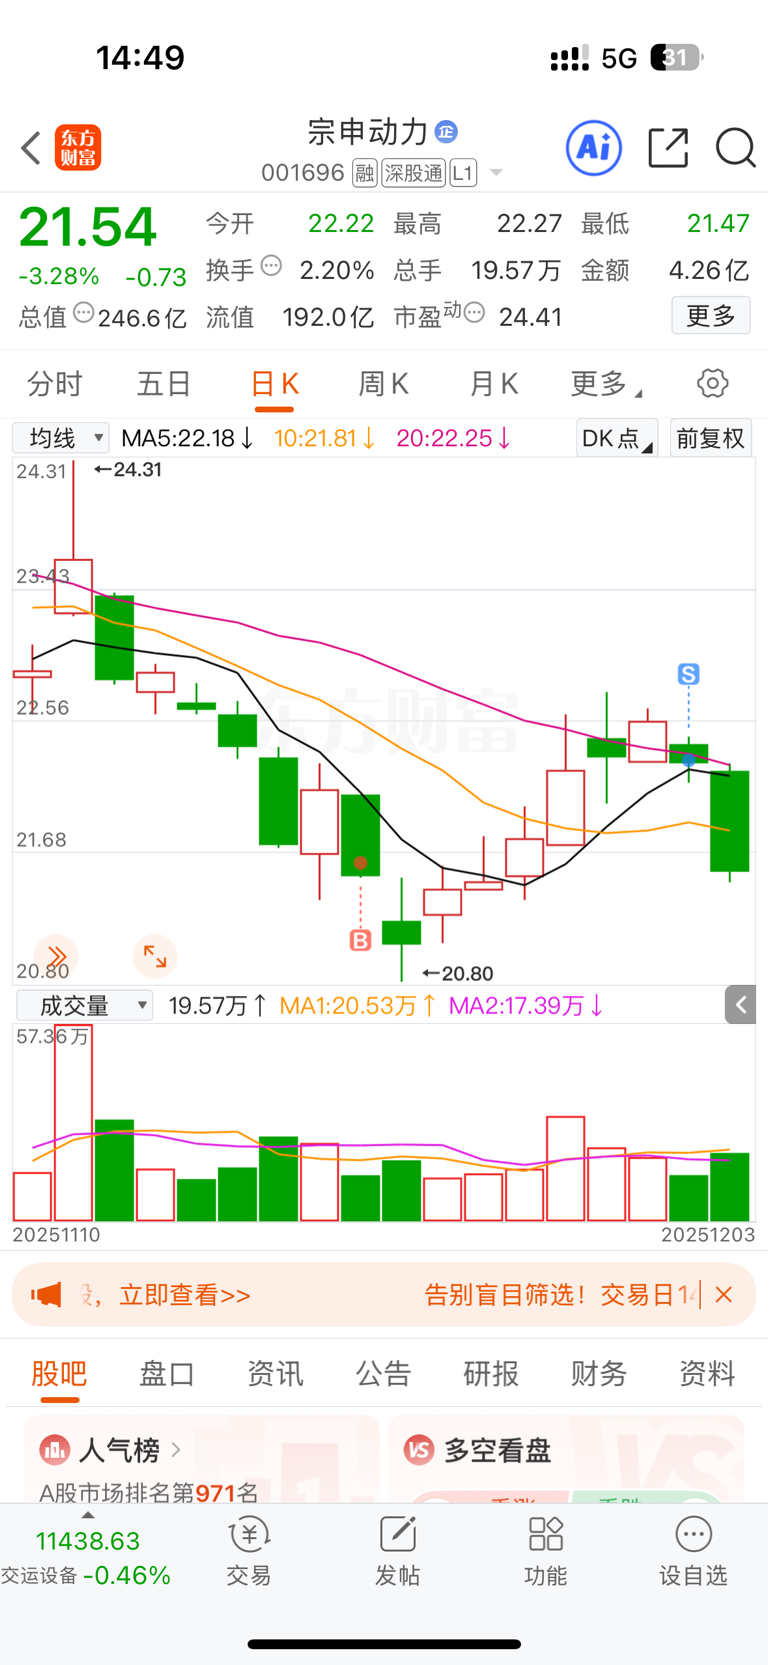769x1665 pixels.
Task: Open the Ai assistant icon
Action: point(594,148)
